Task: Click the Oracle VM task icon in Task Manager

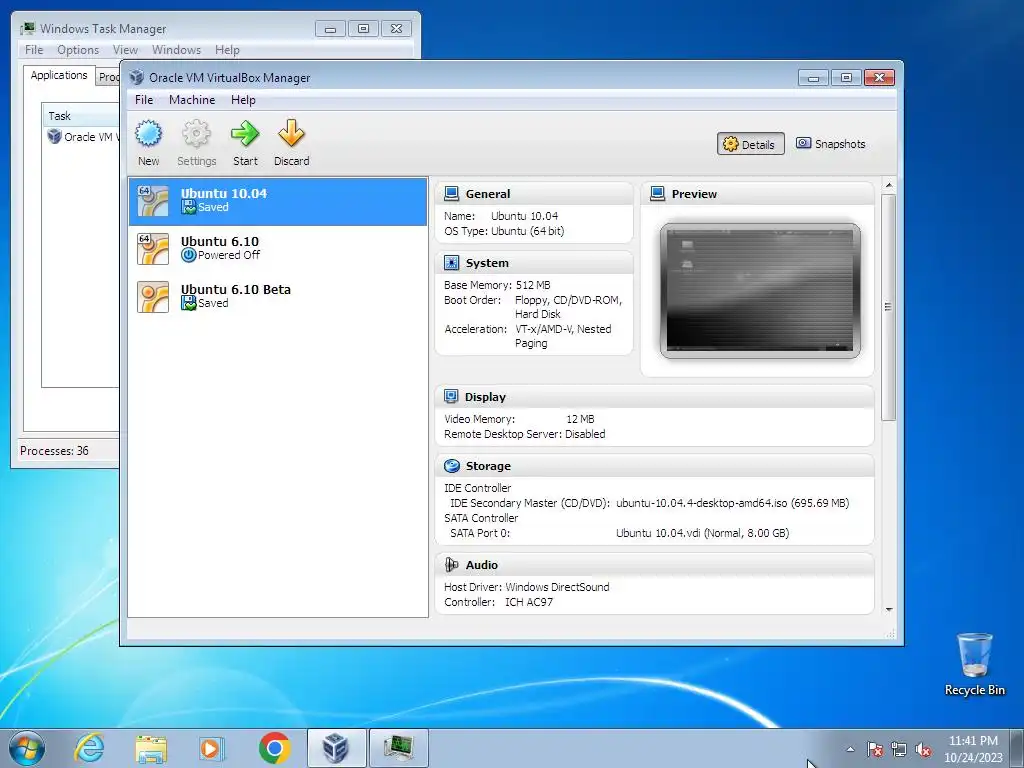Action: (x=54, y=136)
